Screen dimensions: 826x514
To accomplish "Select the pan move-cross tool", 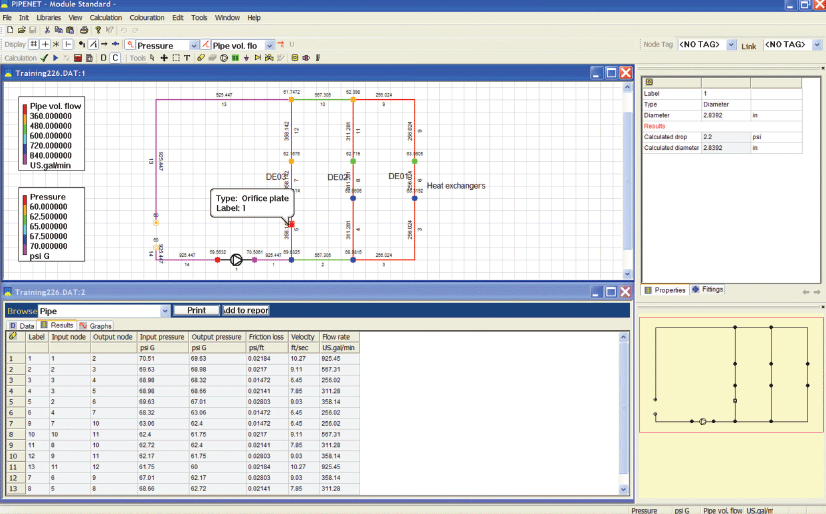I will (164, 58).
